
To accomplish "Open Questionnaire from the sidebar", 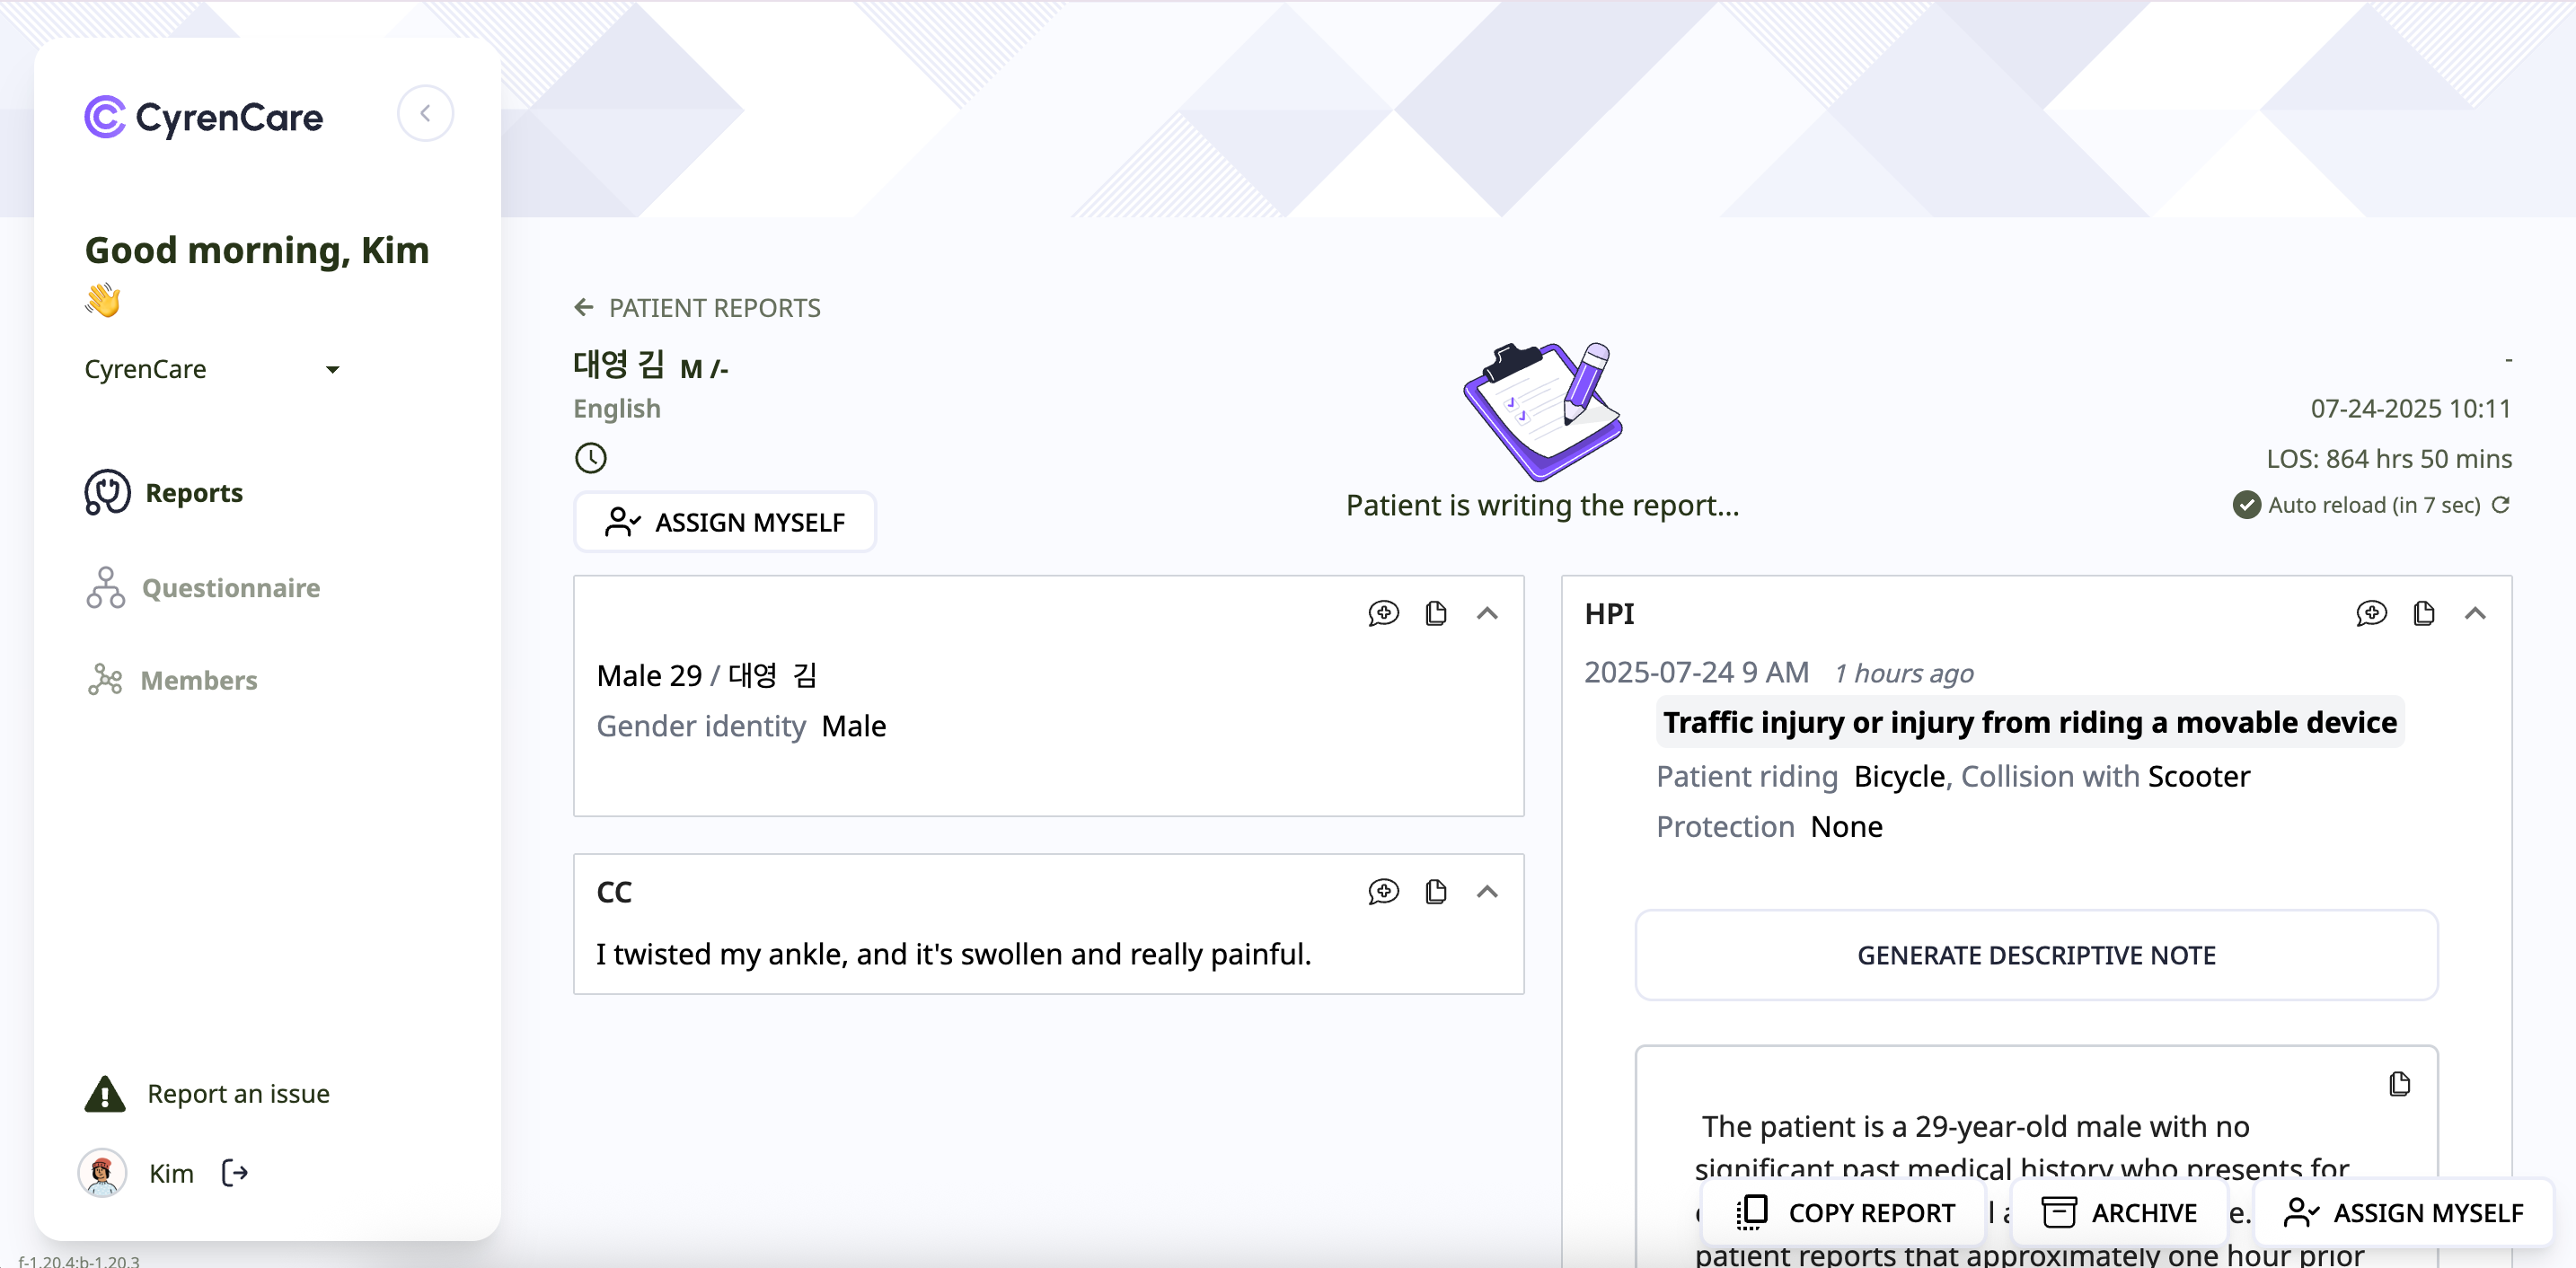I will coord(230,588).
